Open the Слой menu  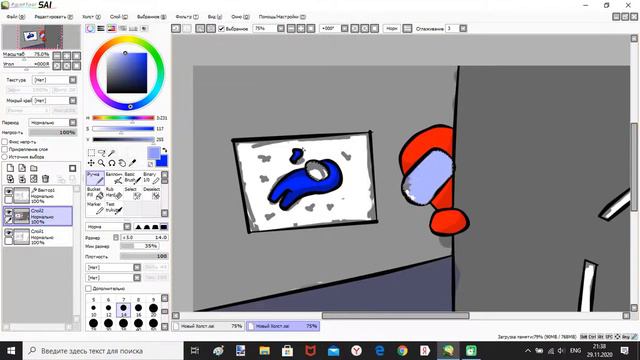[119, 17]
